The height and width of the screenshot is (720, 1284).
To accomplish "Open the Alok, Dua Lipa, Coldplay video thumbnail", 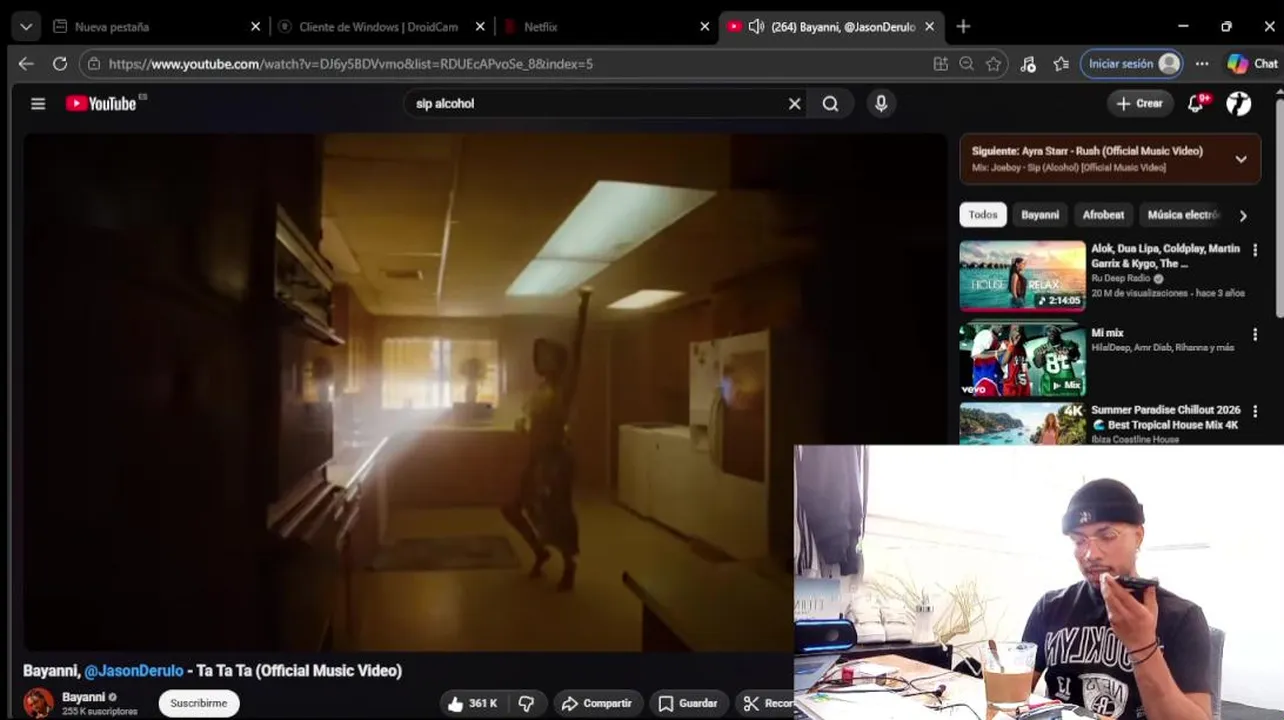I will (x=1022, y=276).
